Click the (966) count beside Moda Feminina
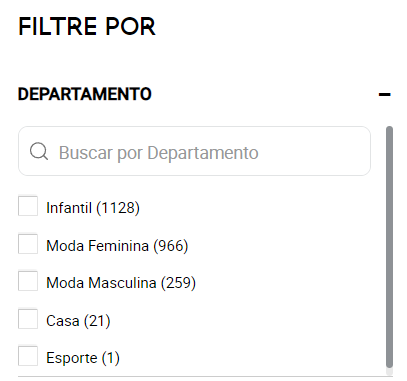407x381 pixels. [171, 246]
